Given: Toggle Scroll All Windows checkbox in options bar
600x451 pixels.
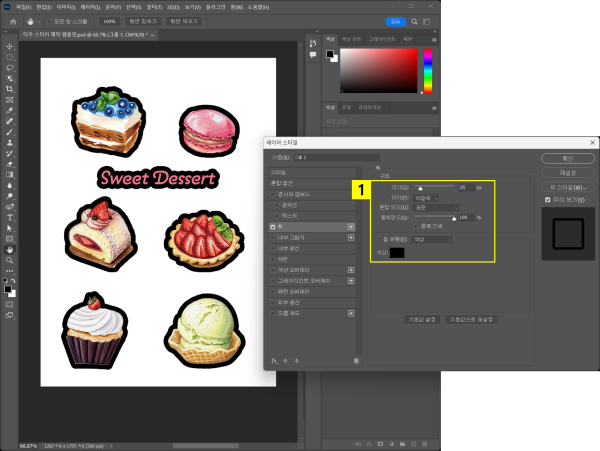Looking at the screenshot, I should tap(49, 21).
